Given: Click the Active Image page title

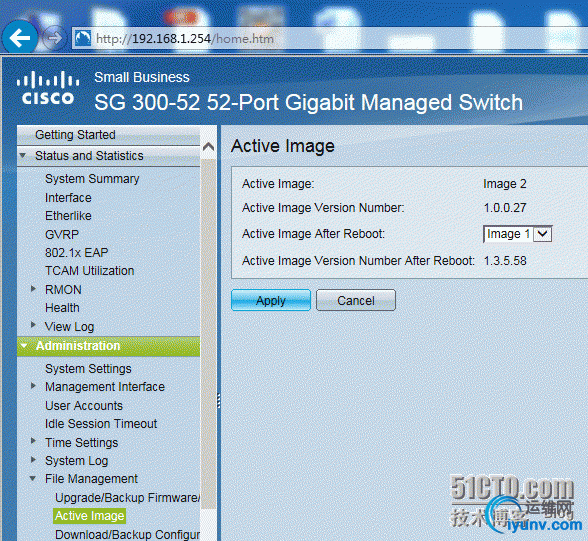Looking at the screenshot, I should click(x=283, y=146).
